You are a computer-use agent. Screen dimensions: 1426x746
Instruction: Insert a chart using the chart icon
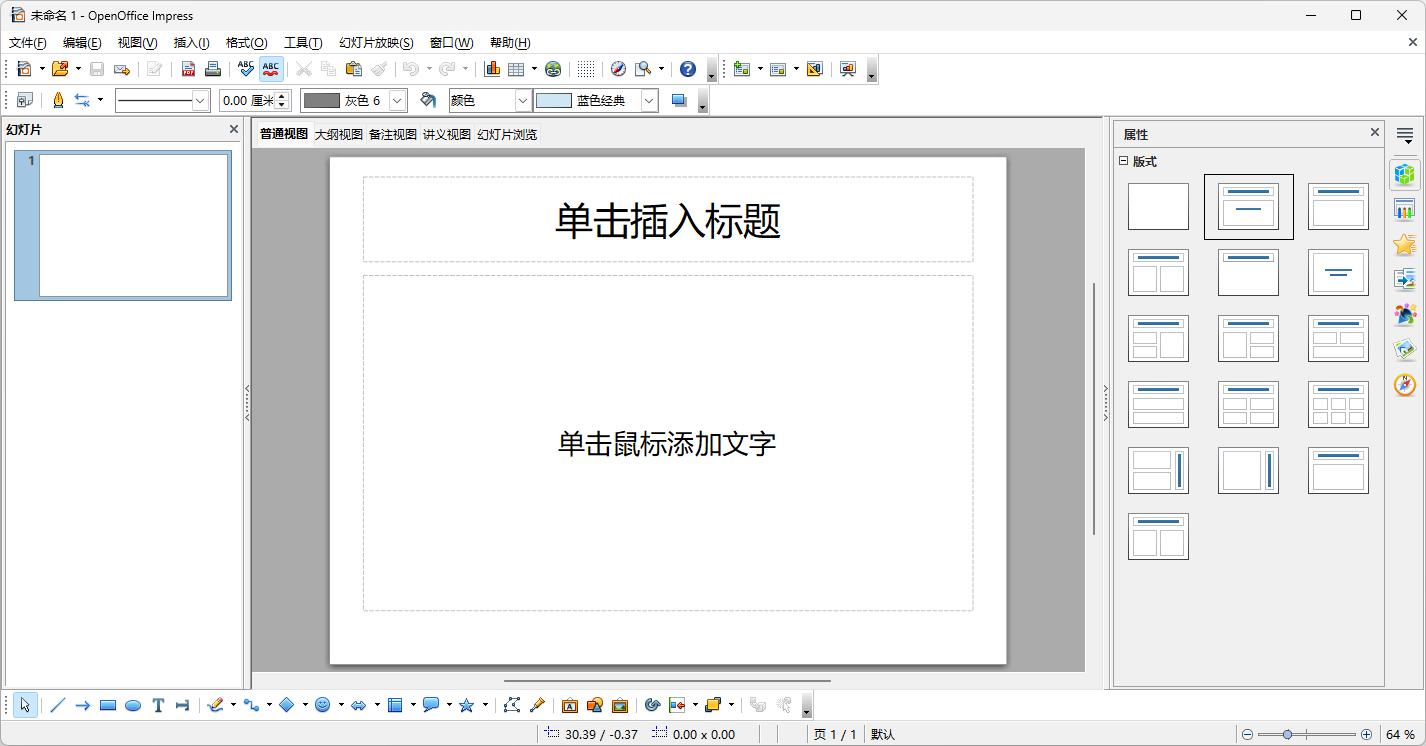click(x=492, y=69)
